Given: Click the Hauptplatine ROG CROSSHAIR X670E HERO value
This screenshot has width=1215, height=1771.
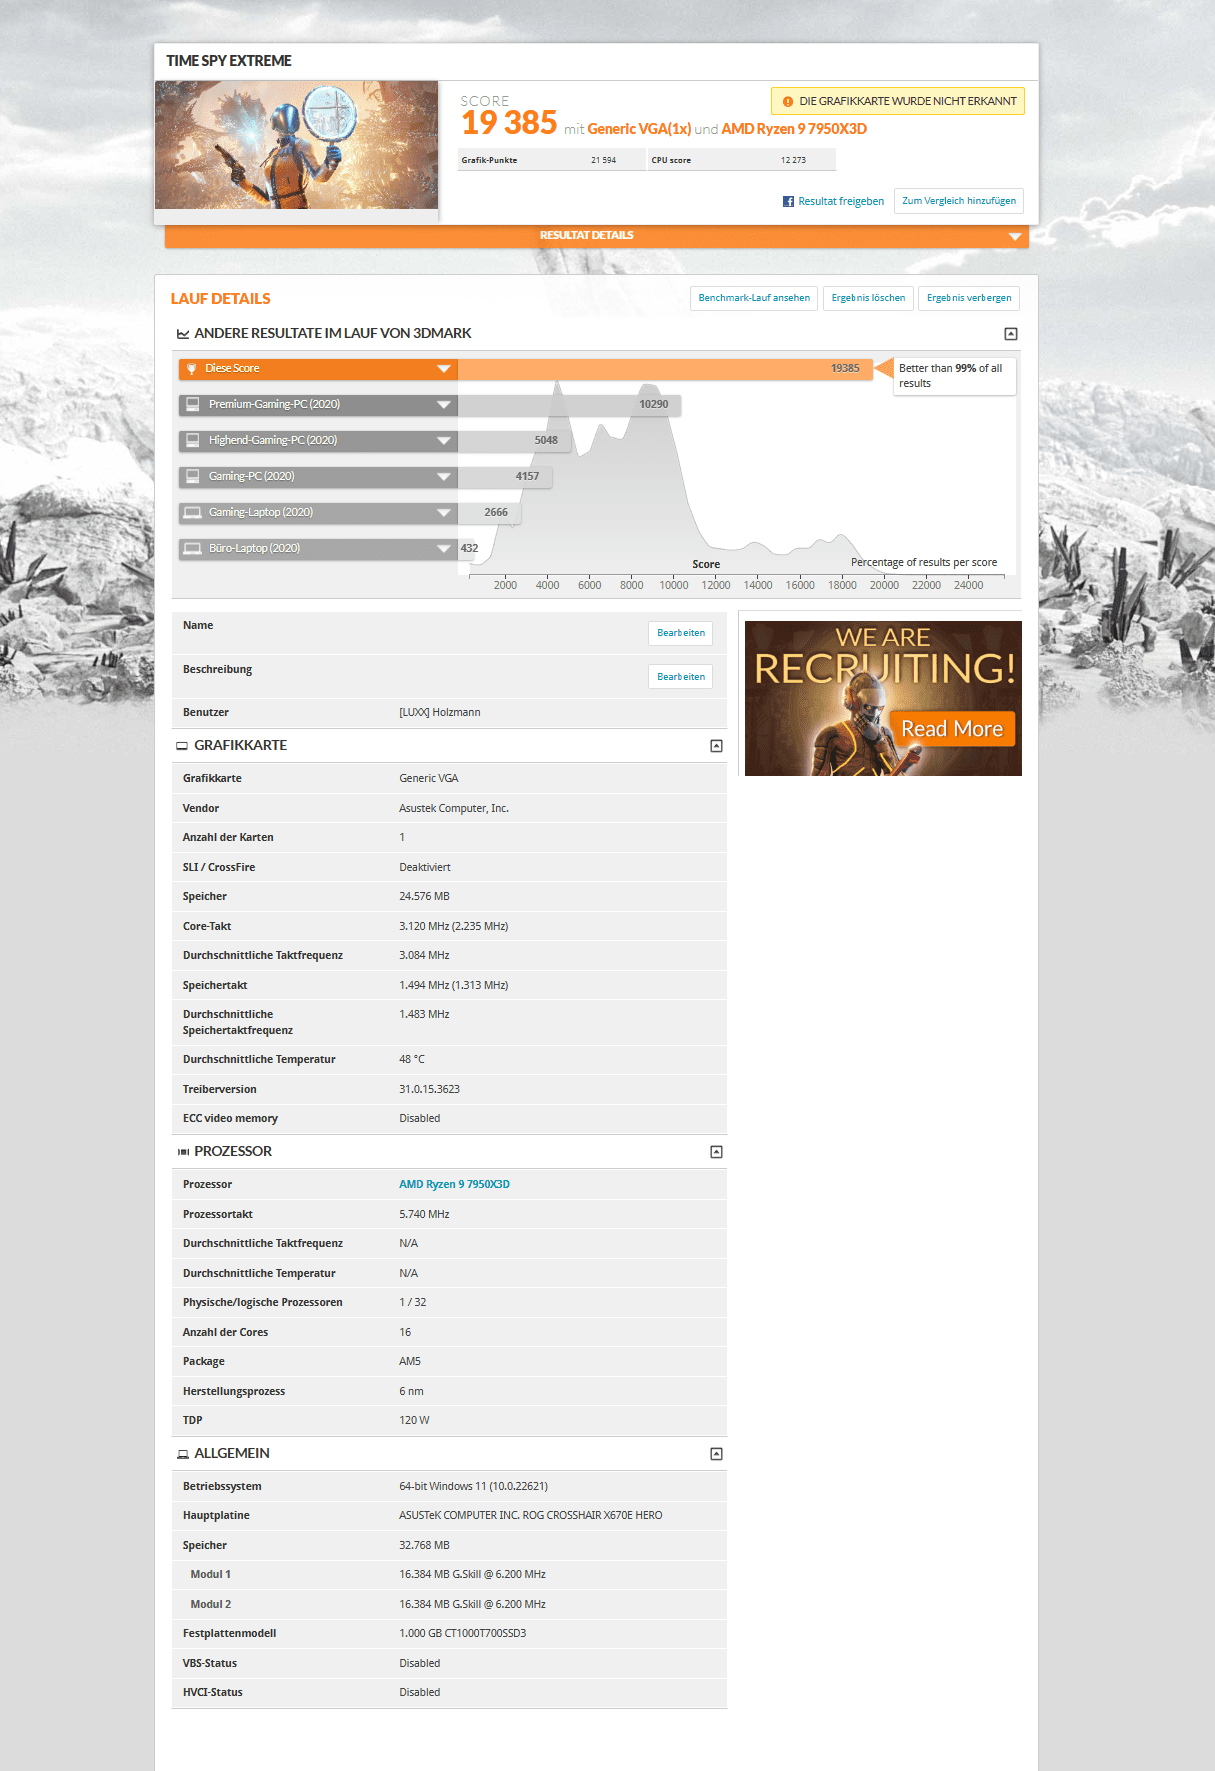Looking at the screenshot, I should [x=531, y=1515].
